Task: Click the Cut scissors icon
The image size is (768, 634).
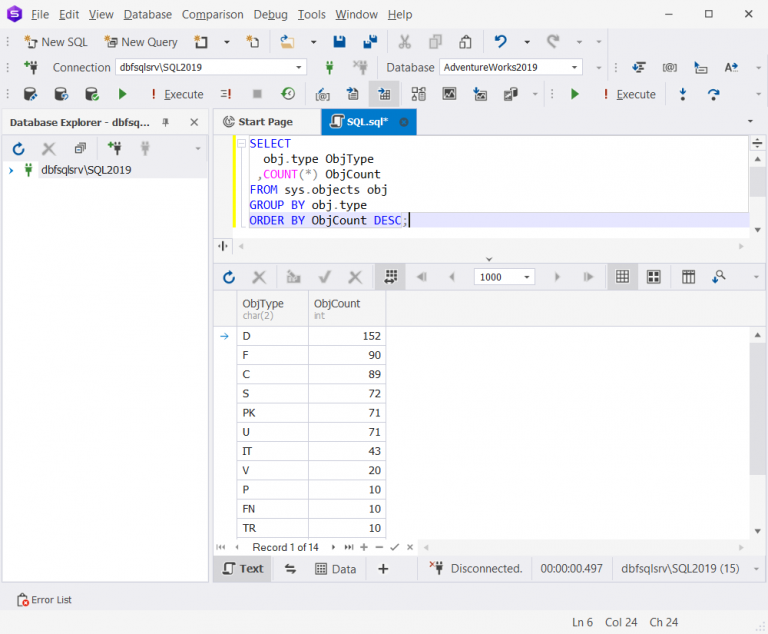Action: [x=404, y=42]
